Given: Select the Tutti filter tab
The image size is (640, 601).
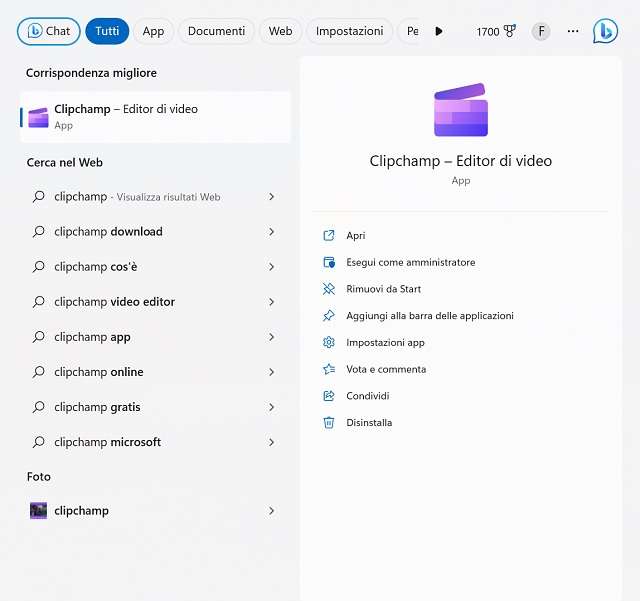Looking at the screenshot, I should coord(107,31).
